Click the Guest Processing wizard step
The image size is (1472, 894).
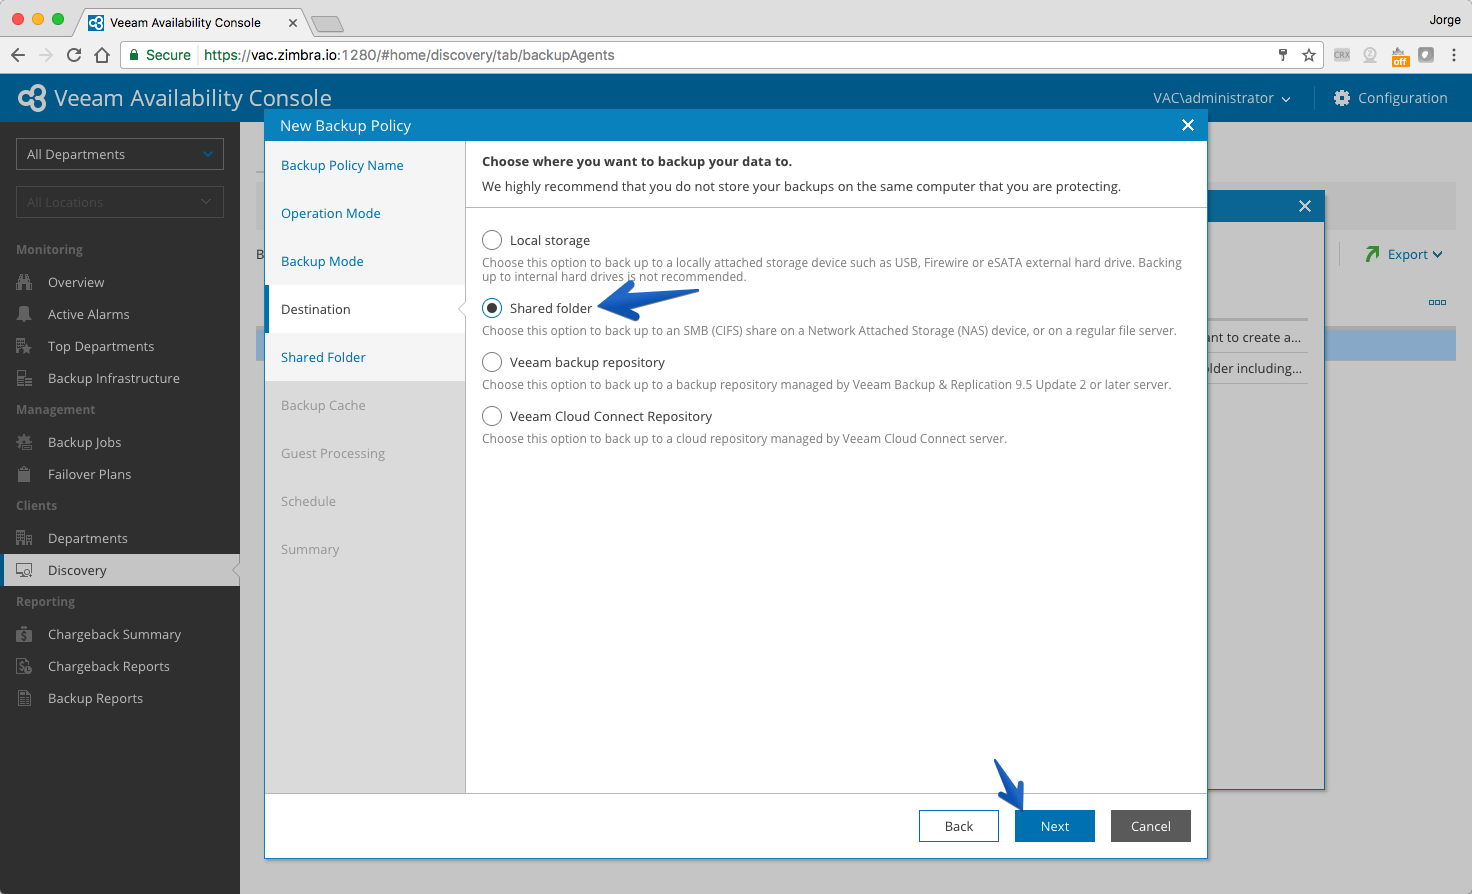pos(333,453)
